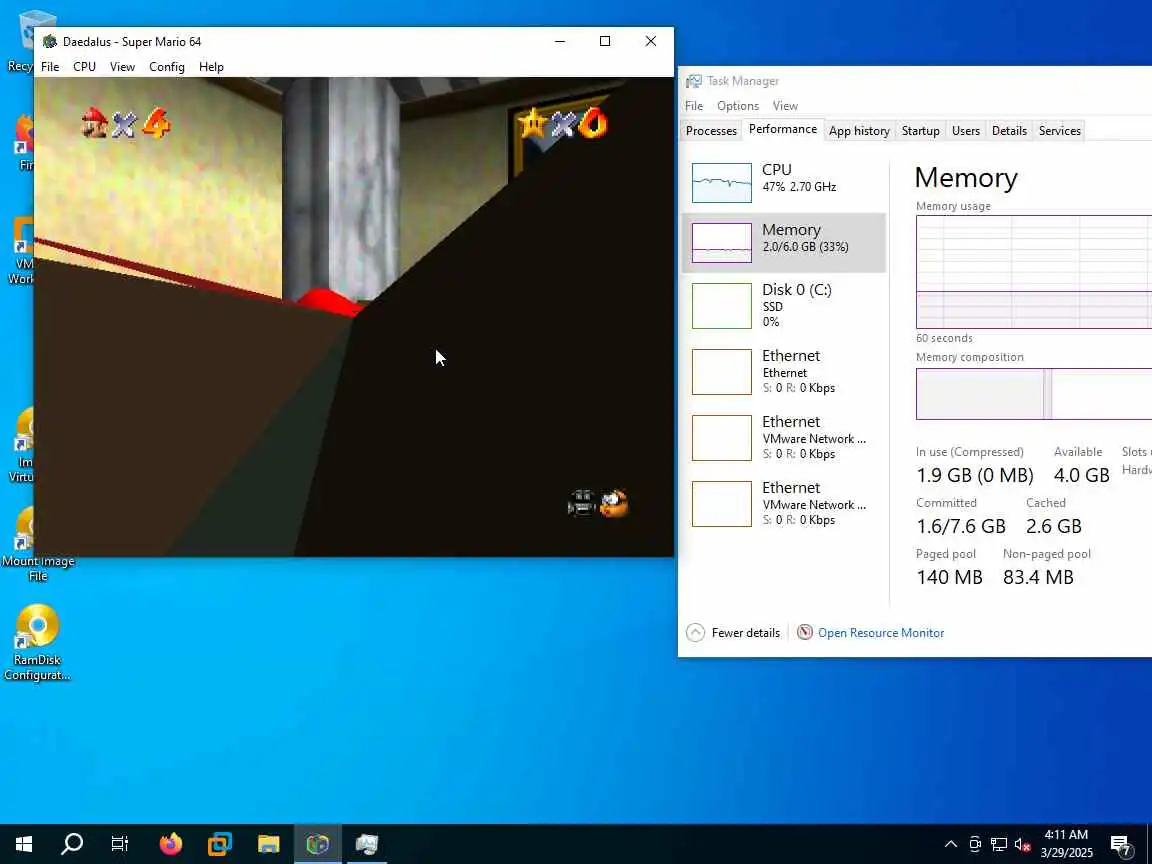Open Task Manager Options menu
1152x864 pixels.
pyautogui.click(x=738, y=106)
